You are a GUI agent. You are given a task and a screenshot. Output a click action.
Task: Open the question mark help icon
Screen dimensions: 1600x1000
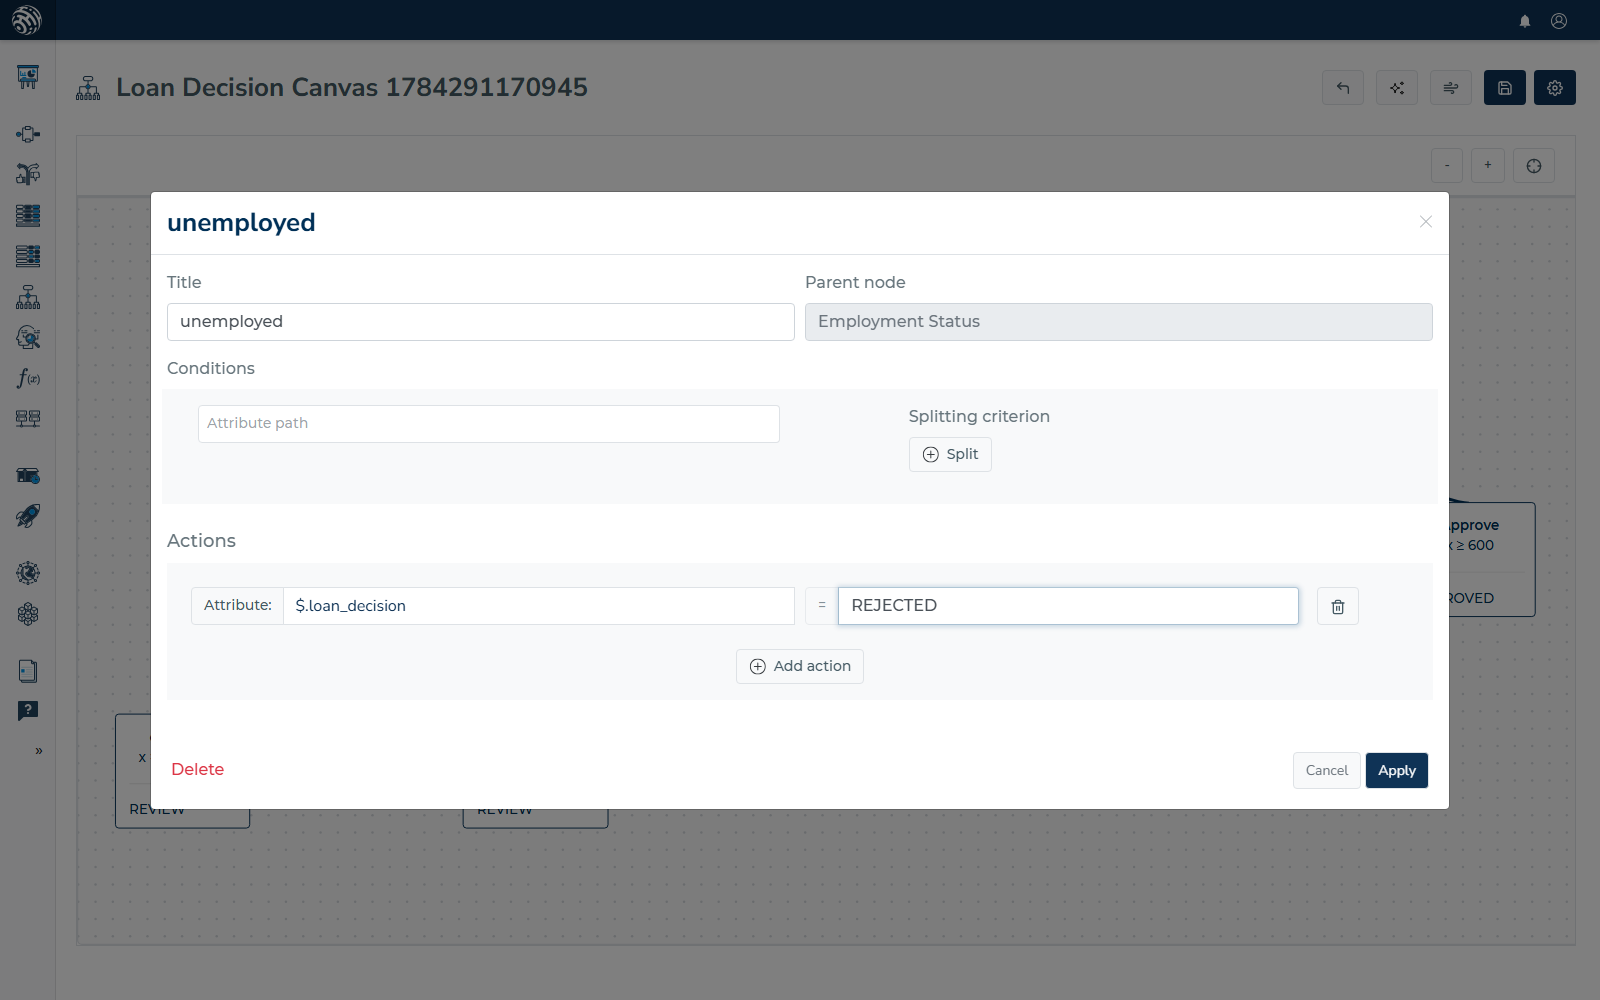click(x=28, y=710)
